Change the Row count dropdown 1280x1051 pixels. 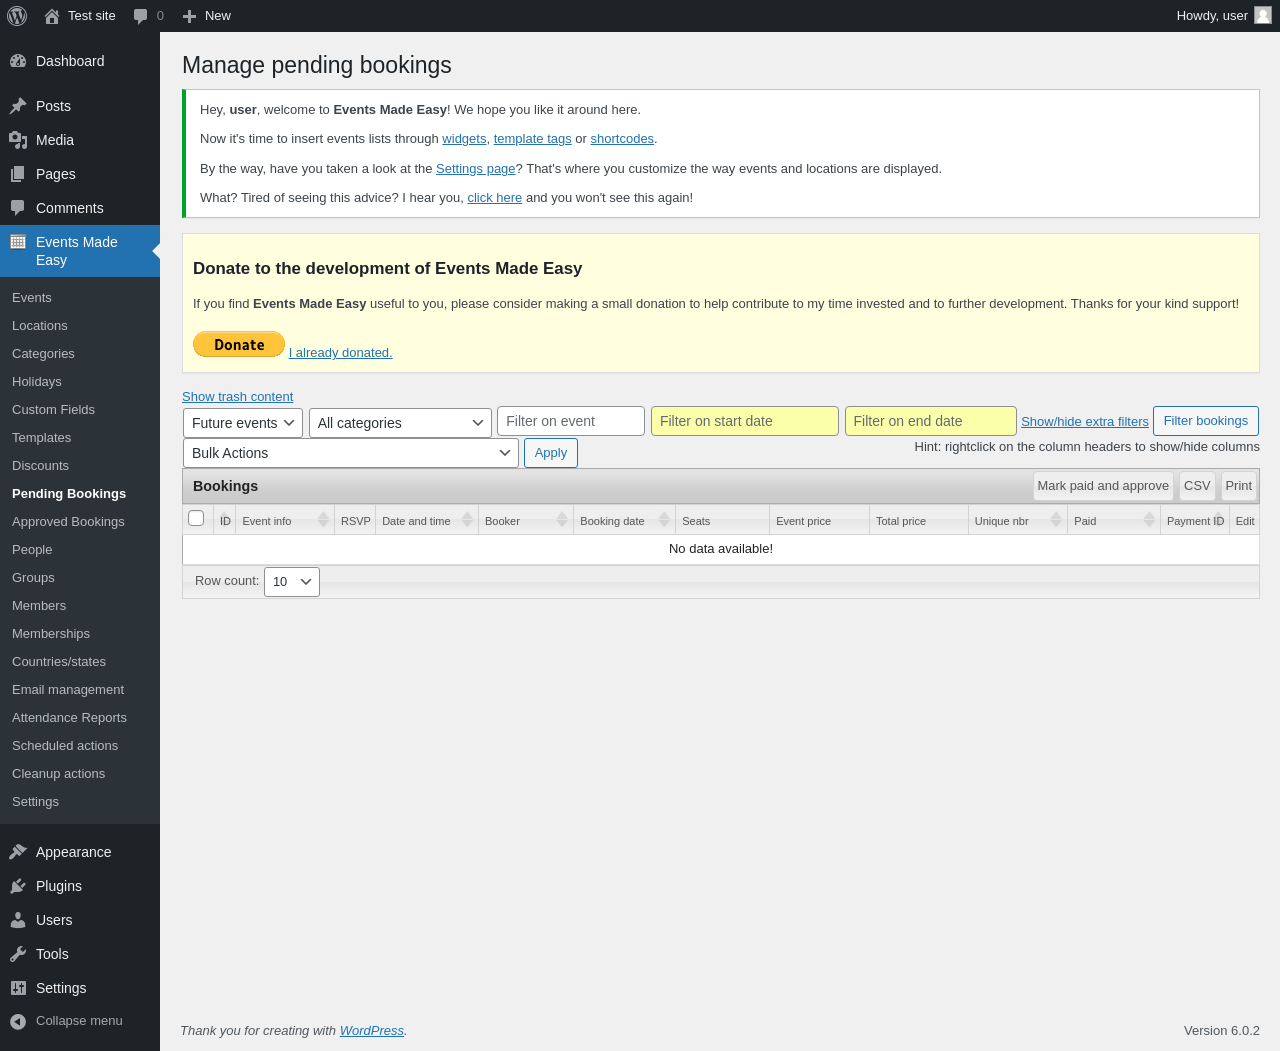click(x=292, y=582)
